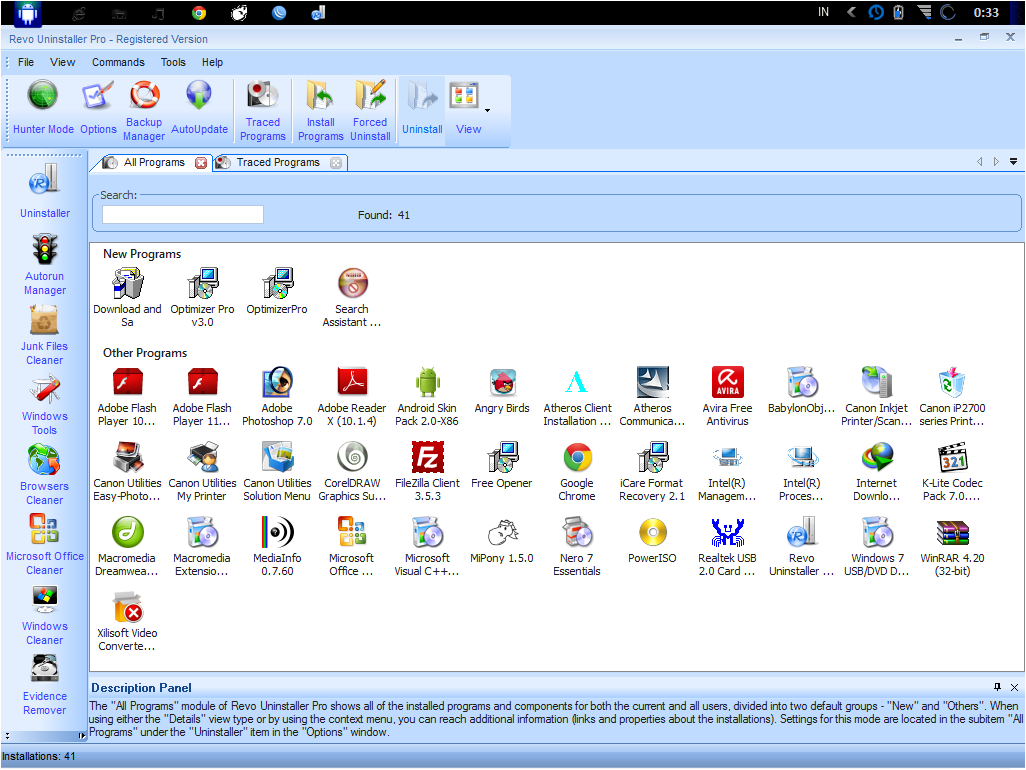Select Macromedia Dreamweaver entry

[x=127, y=547]
